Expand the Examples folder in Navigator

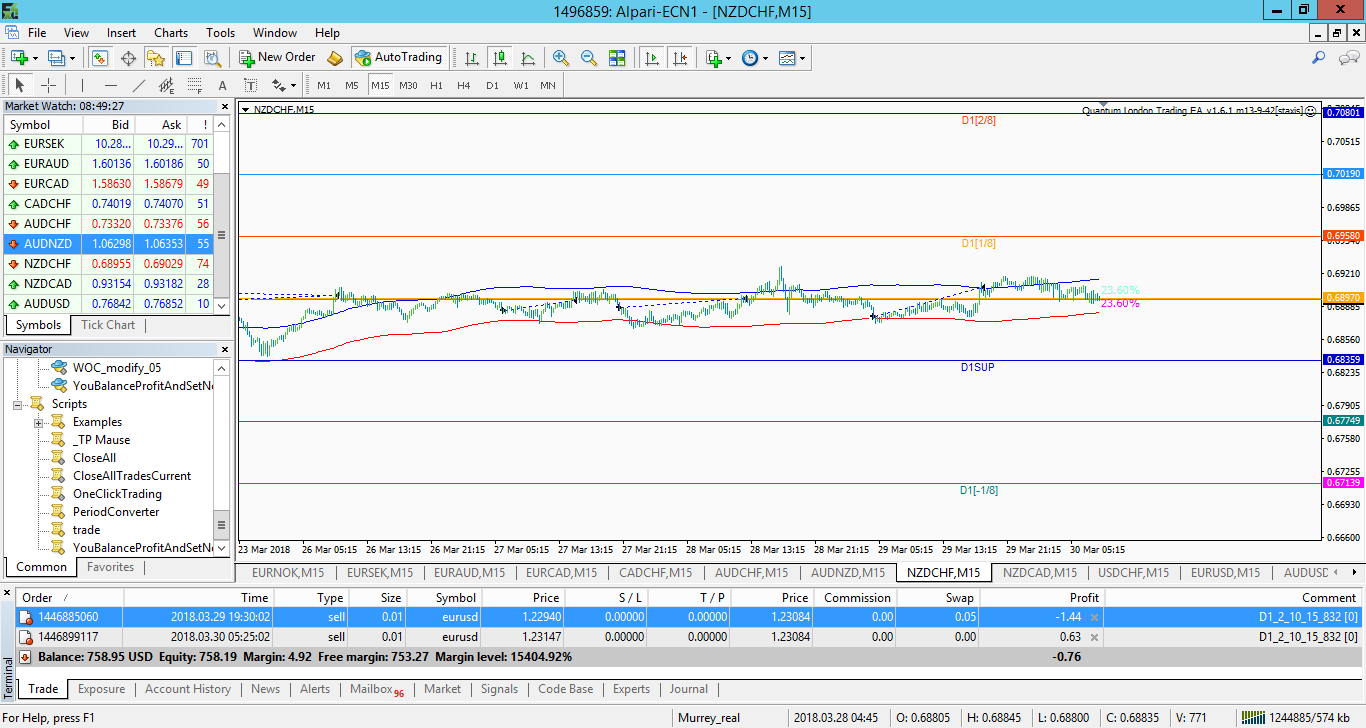(39, 422)
